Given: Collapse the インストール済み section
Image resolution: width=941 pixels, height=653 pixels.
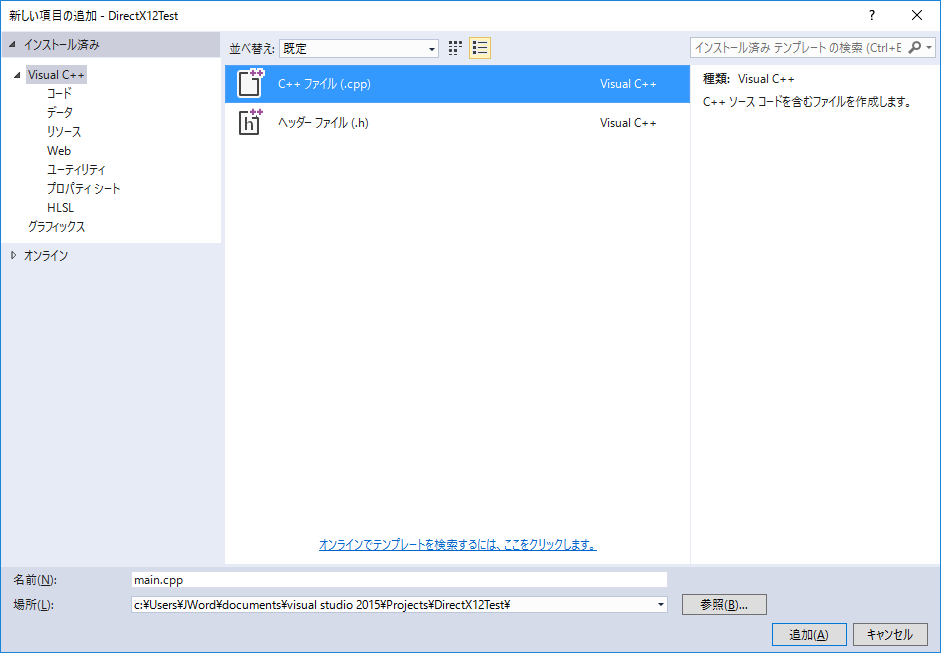Looking at the screenshot, I should (x=13, y=45).
